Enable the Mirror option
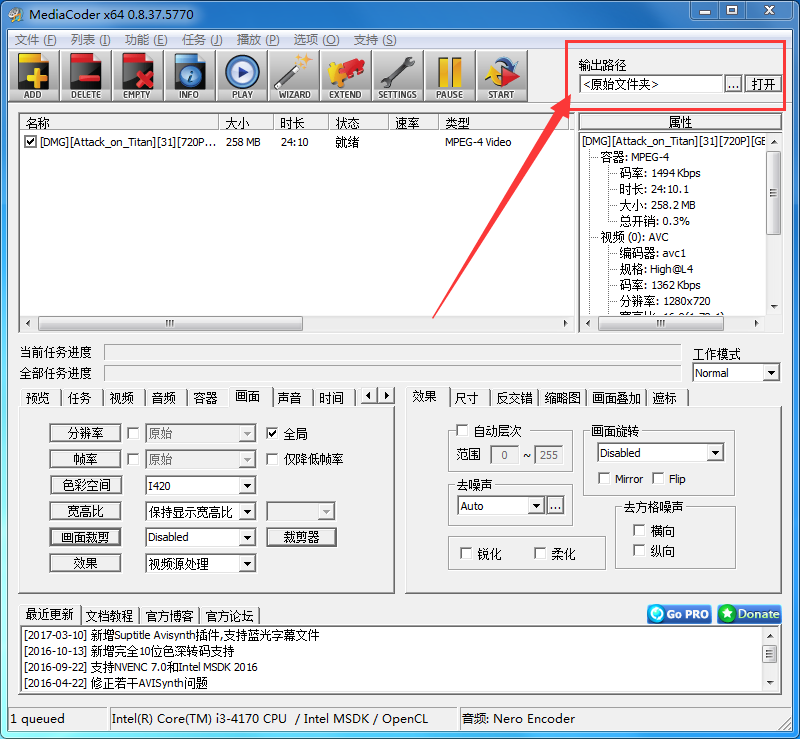This screenshot has width=800, height=739. [603, 479]
